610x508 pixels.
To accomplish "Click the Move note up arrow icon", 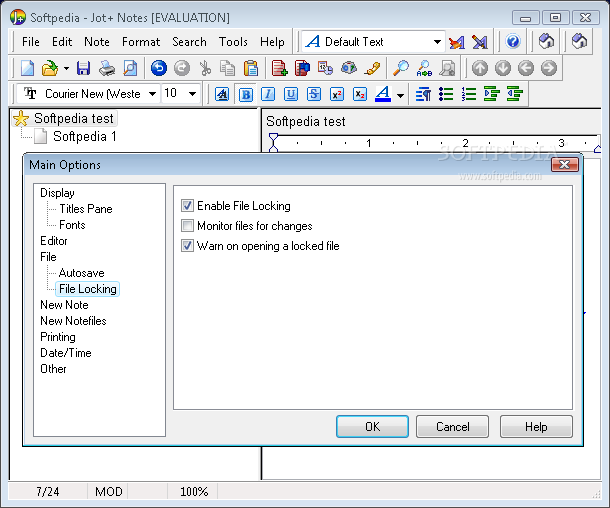I will (480, 68).
